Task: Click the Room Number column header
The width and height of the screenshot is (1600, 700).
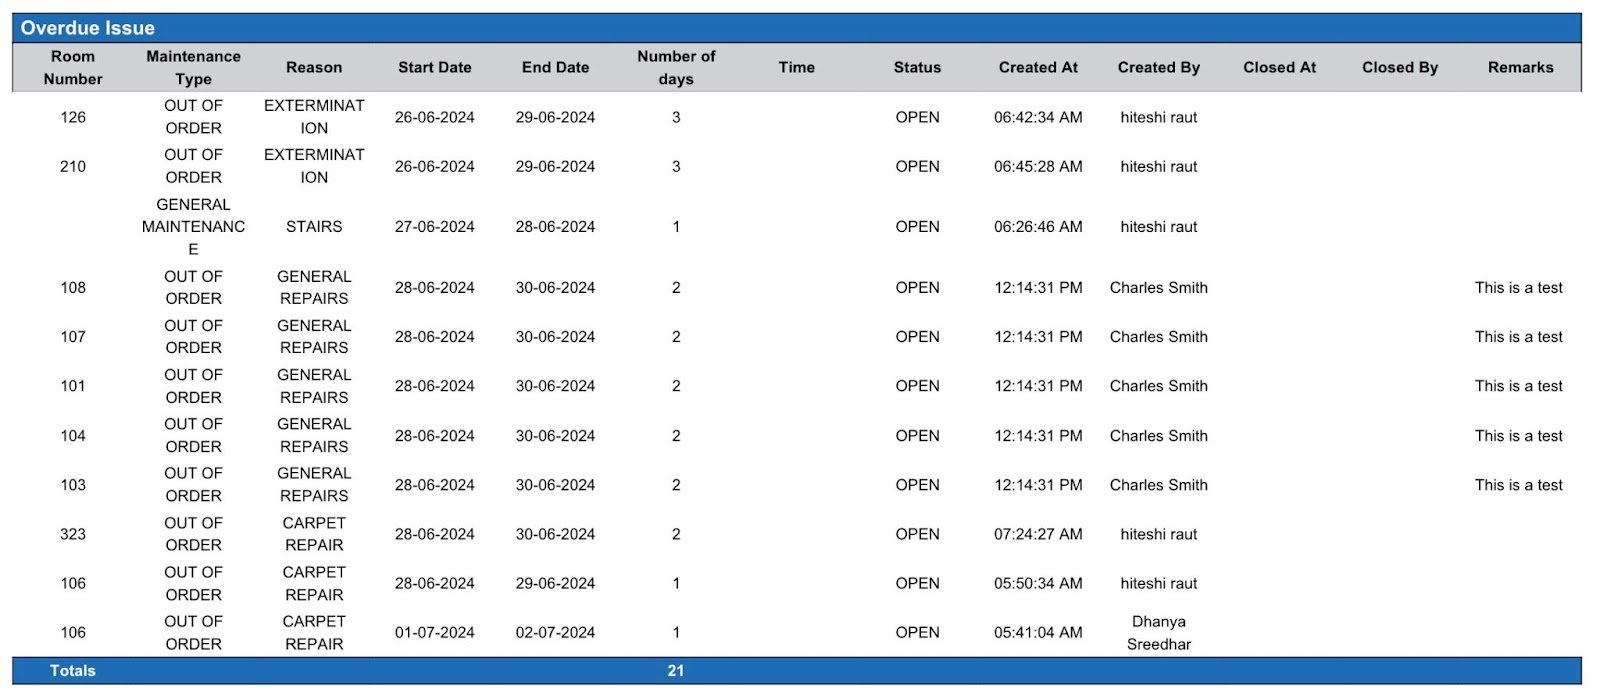Action: tap(73, 67)
